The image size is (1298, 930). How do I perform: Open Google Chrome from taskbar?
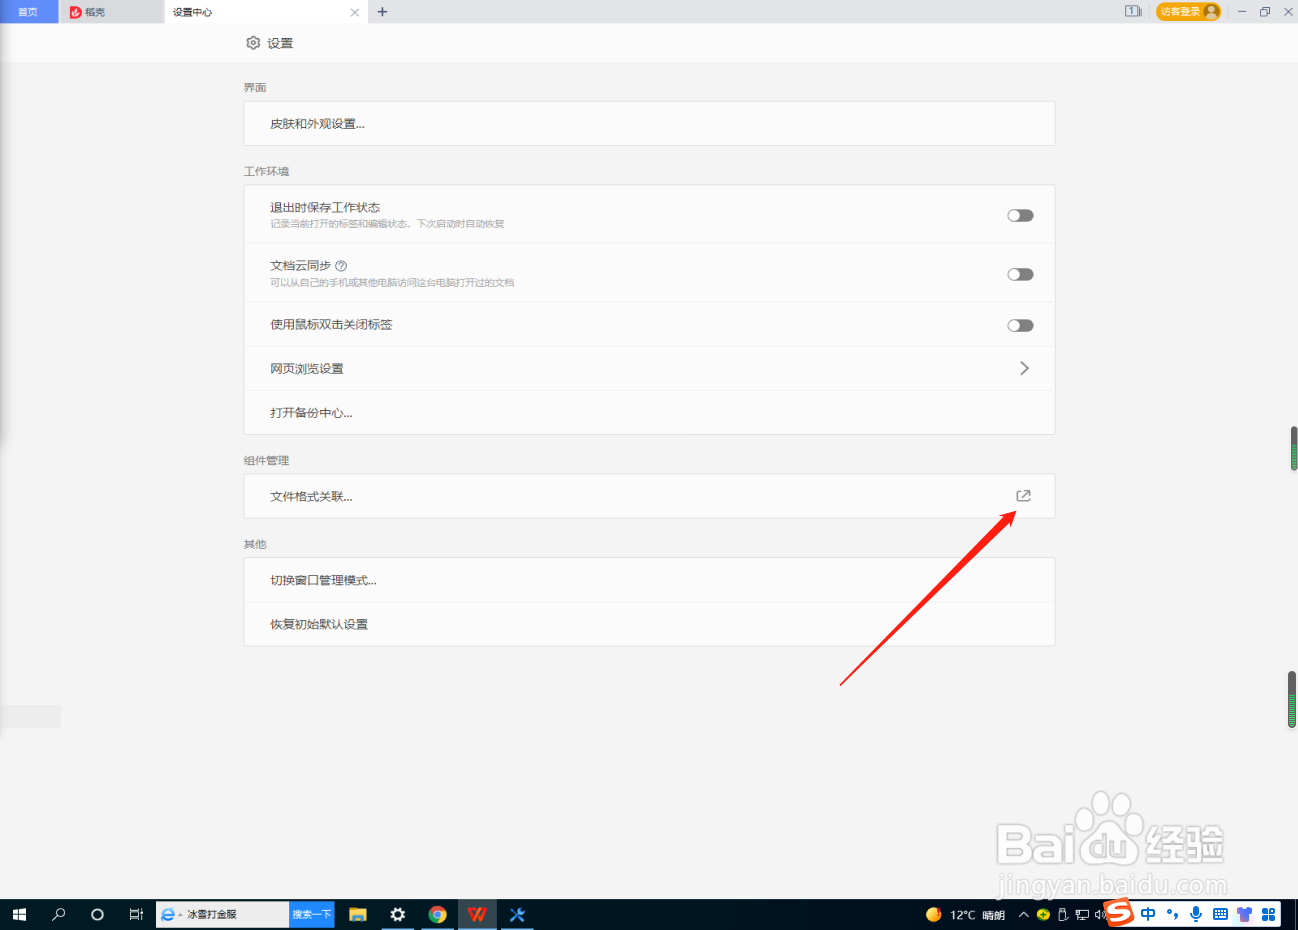(x=437, y=914)
